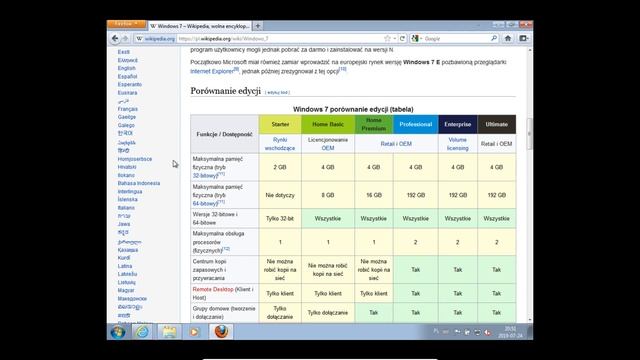The height and width of the screenshot is (360, 640).
Task: Reload the page
Action: coord(402,38)
